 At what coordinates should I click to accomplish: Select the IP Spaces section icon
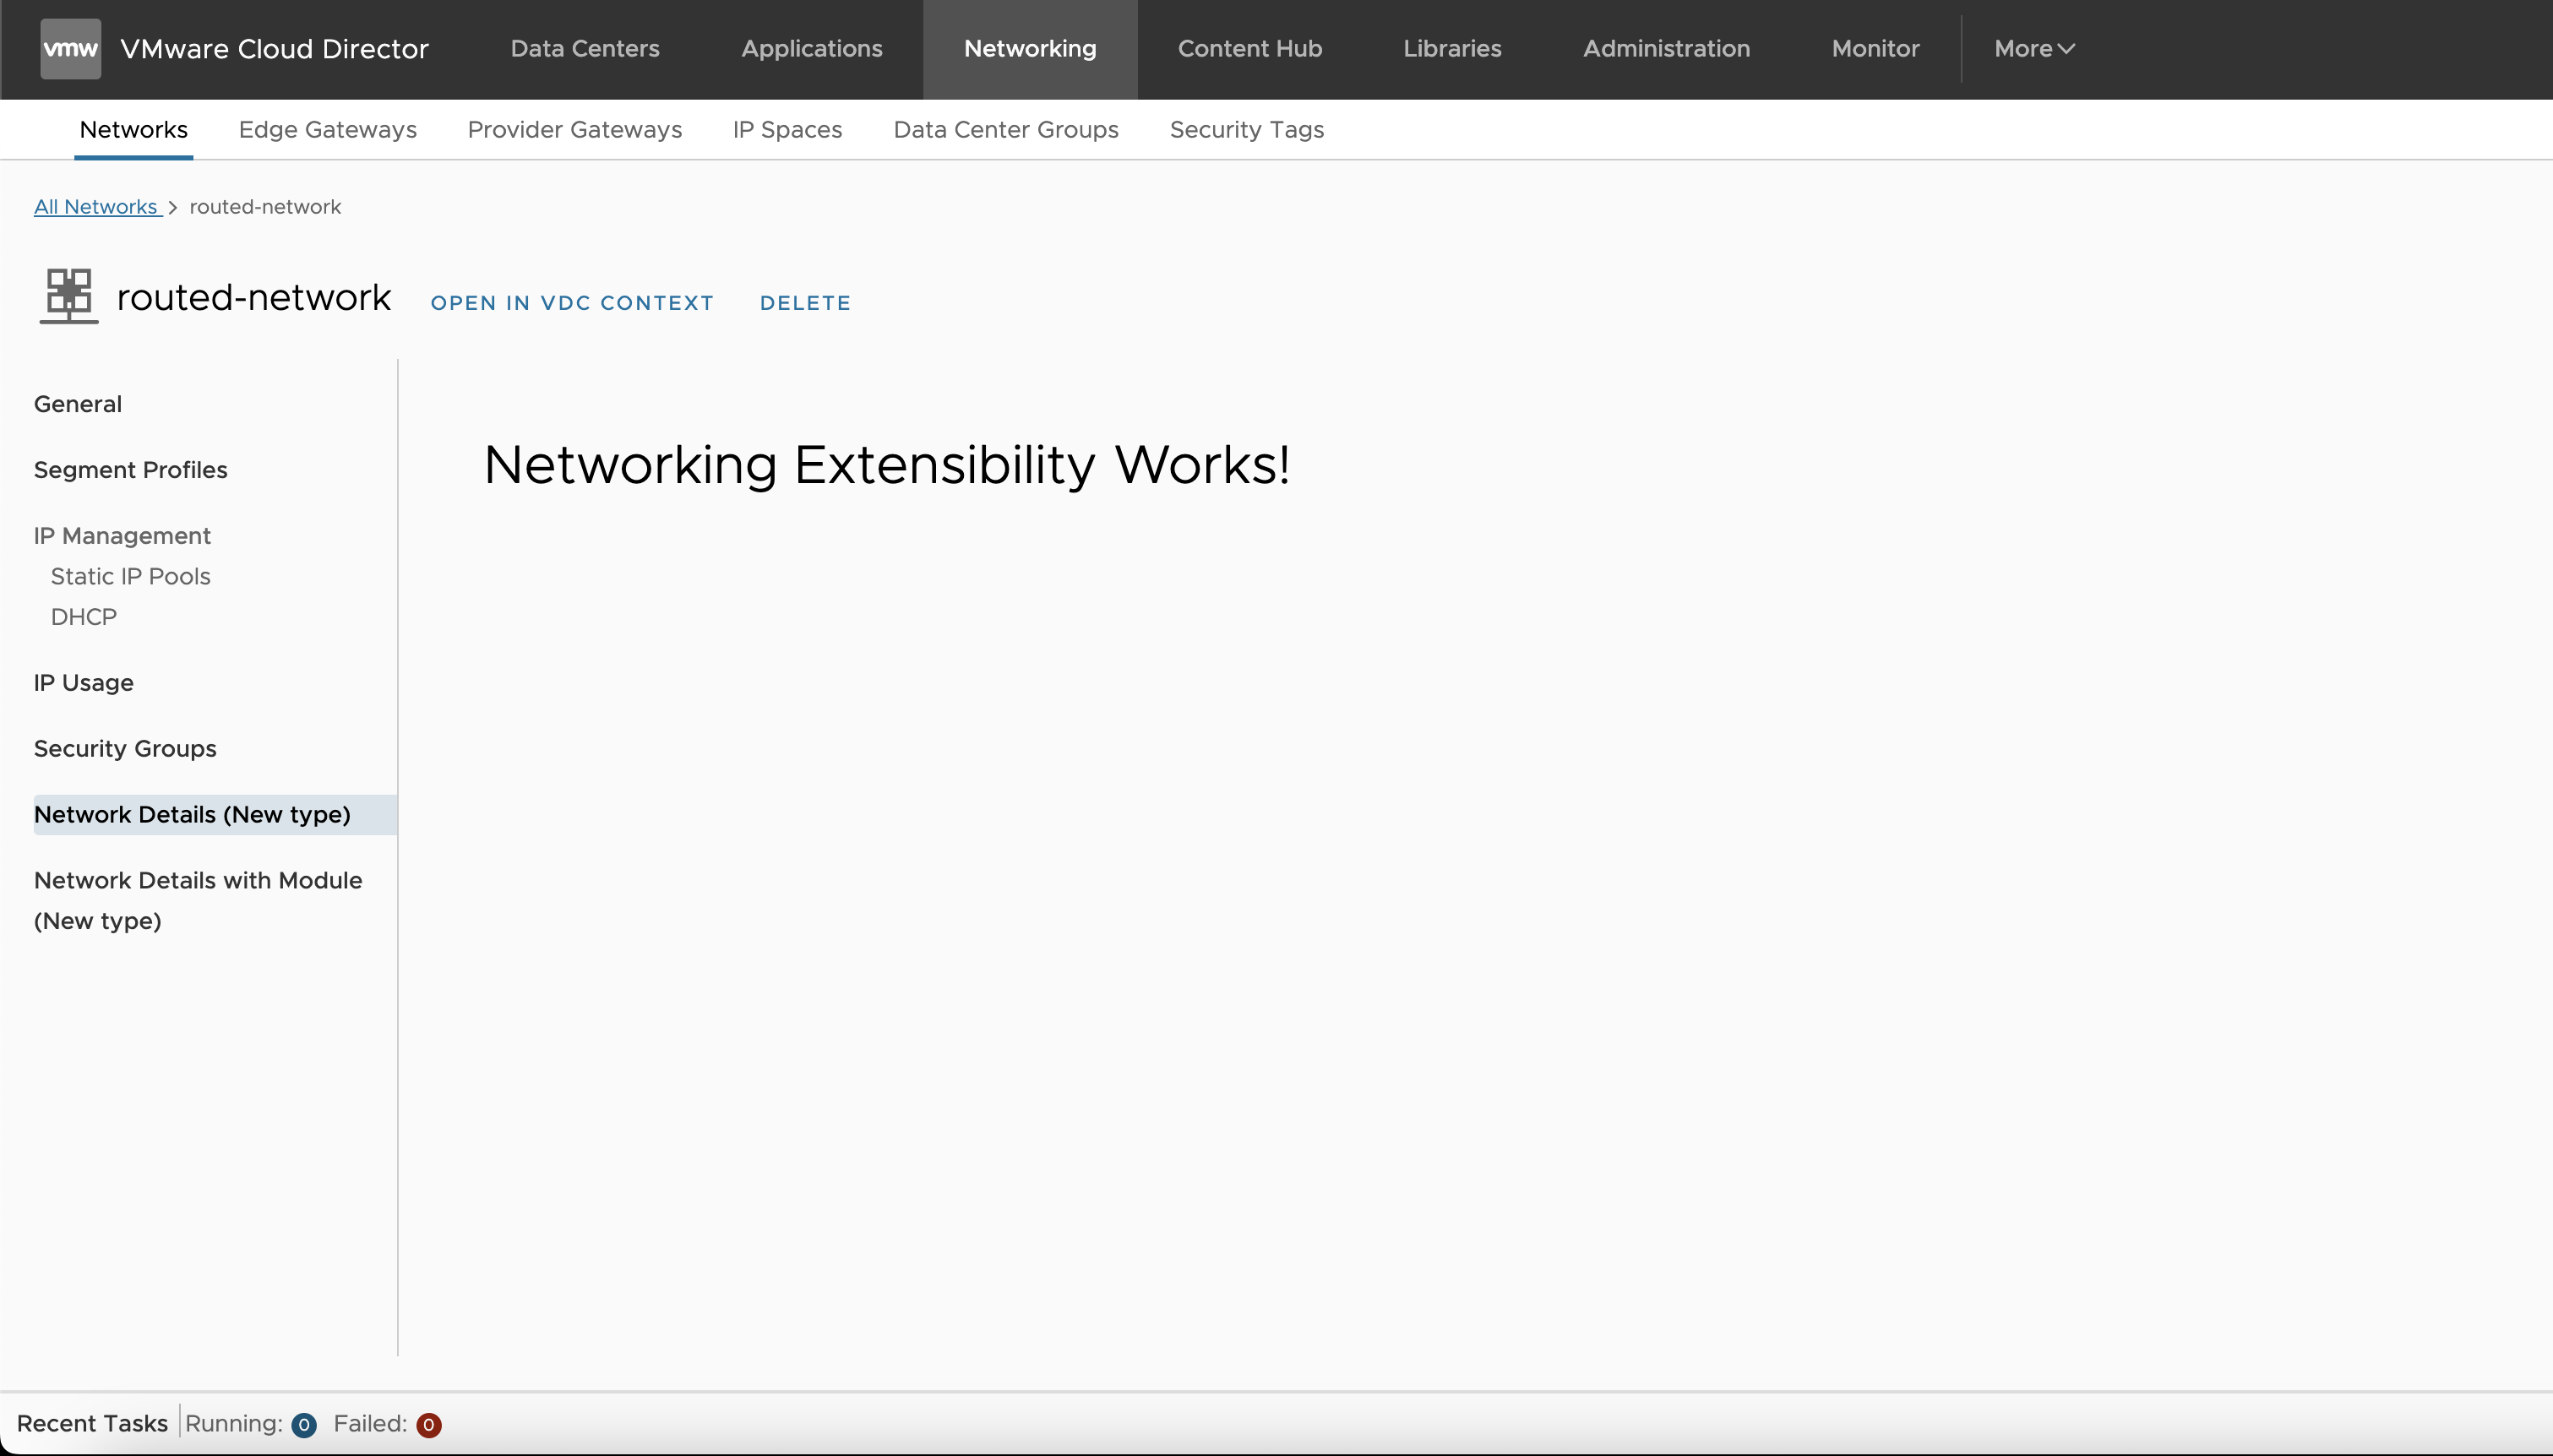[x=787, y=130]
